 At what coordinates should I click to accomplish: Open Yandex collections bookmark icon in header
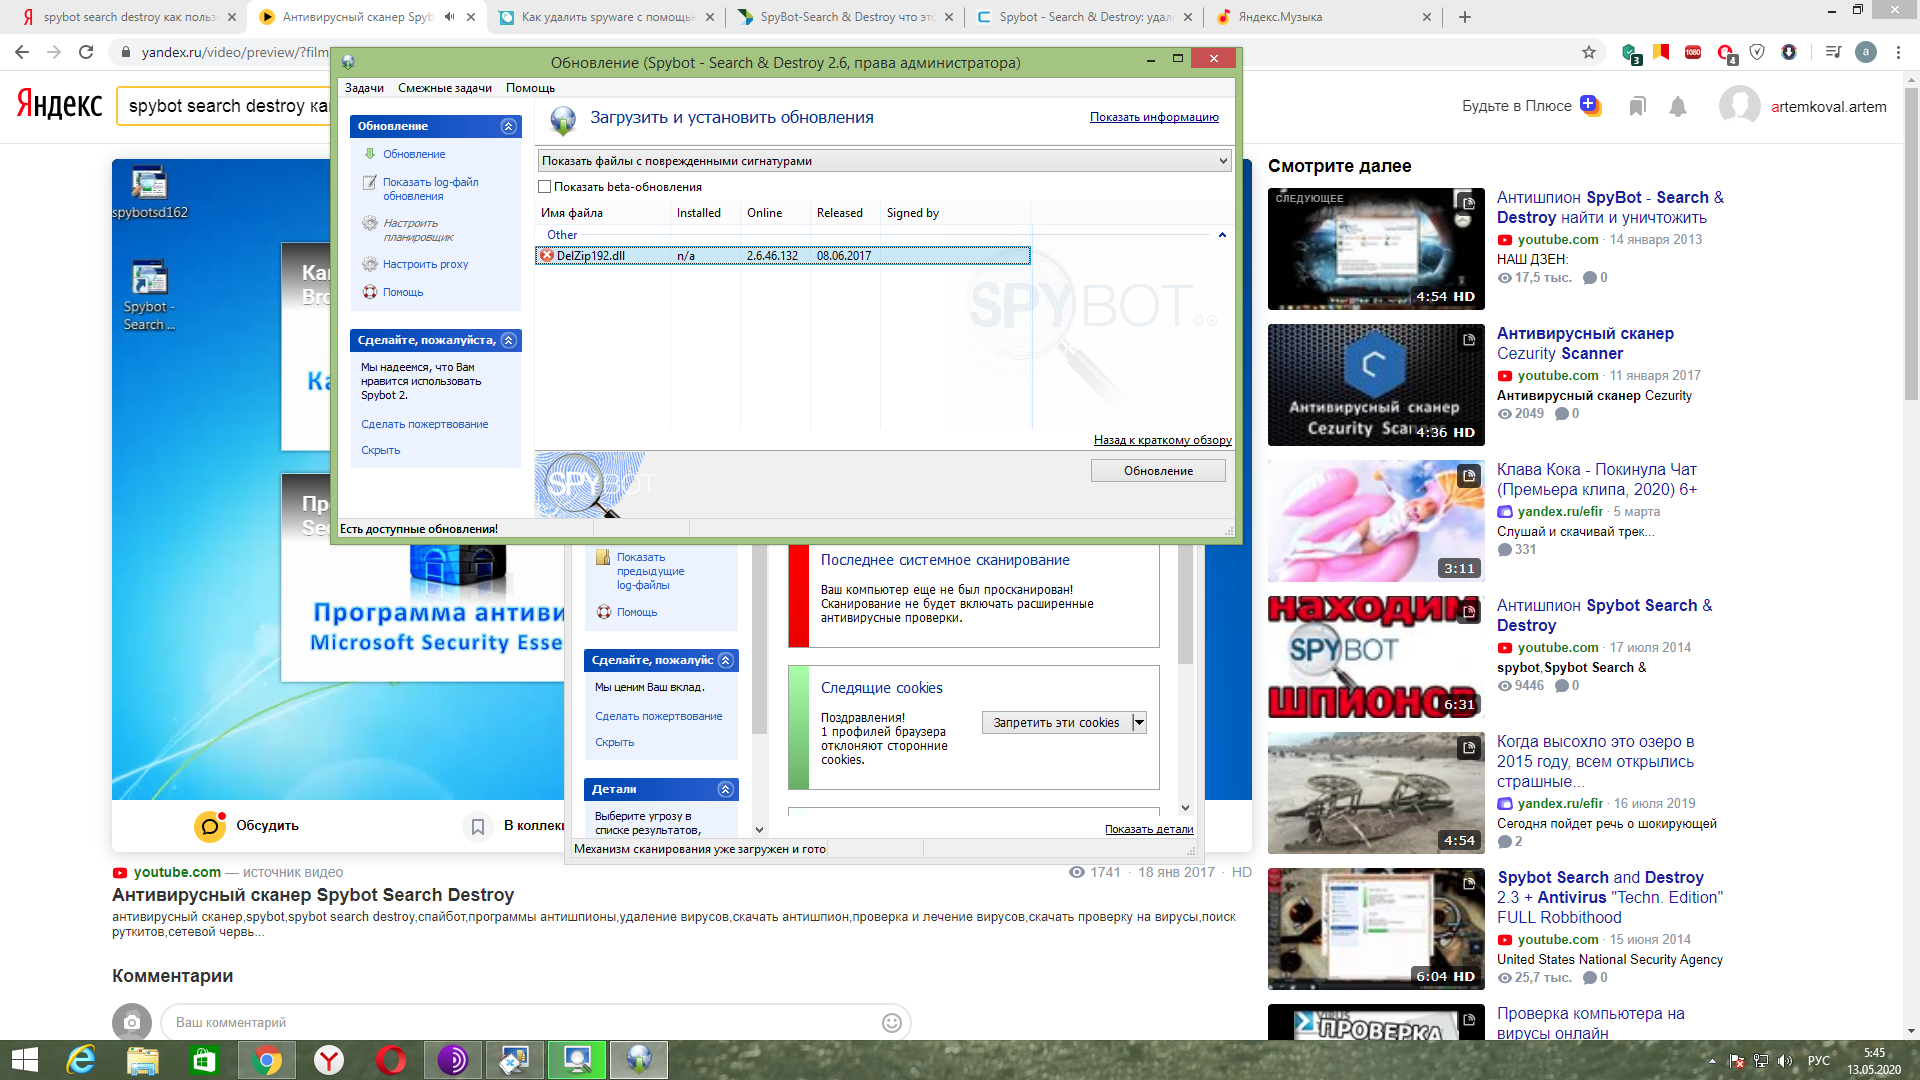(1637, 106)
